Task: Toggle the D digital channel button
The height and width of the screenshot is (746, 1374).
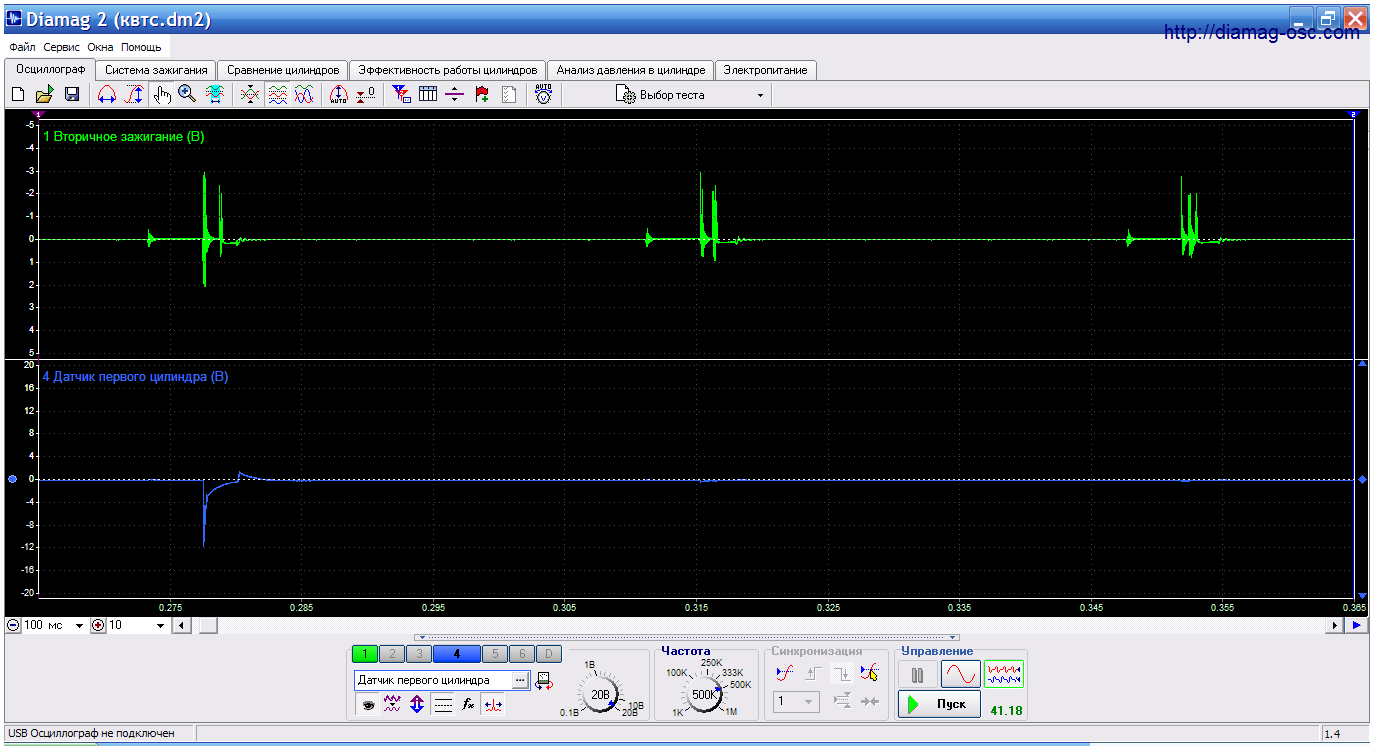Action: [x=548, y=654]
